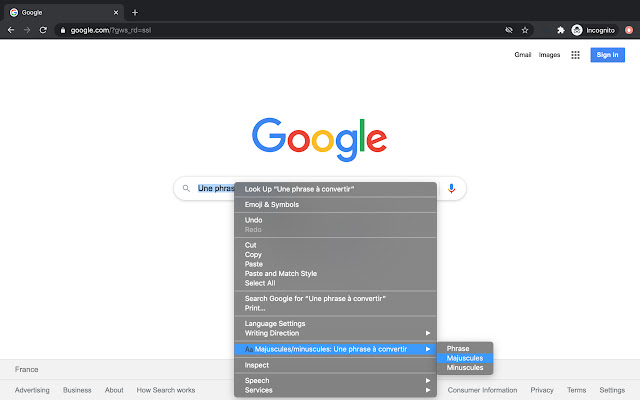The image size is (640, 400).
Task: Click the lock icon in address bar
Action: click(x=63, y=30)
